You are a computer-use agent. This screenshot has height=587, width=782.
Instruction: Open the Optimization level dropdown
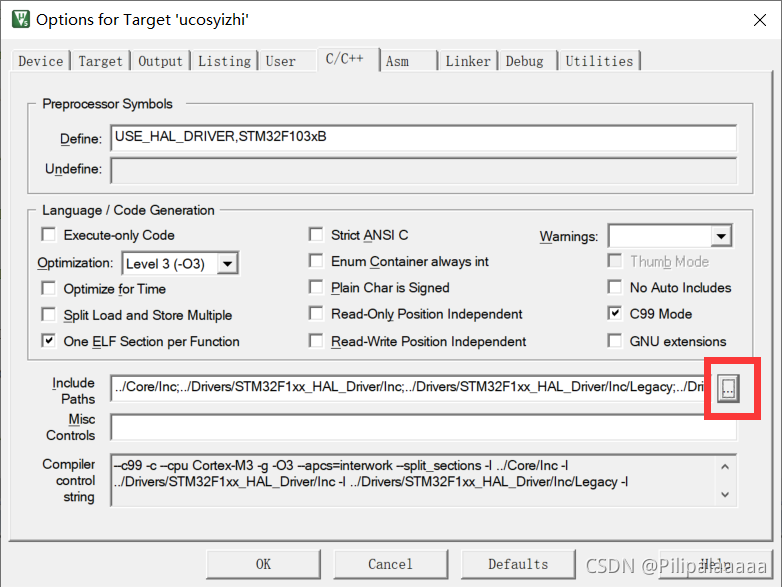pos(227,263)
